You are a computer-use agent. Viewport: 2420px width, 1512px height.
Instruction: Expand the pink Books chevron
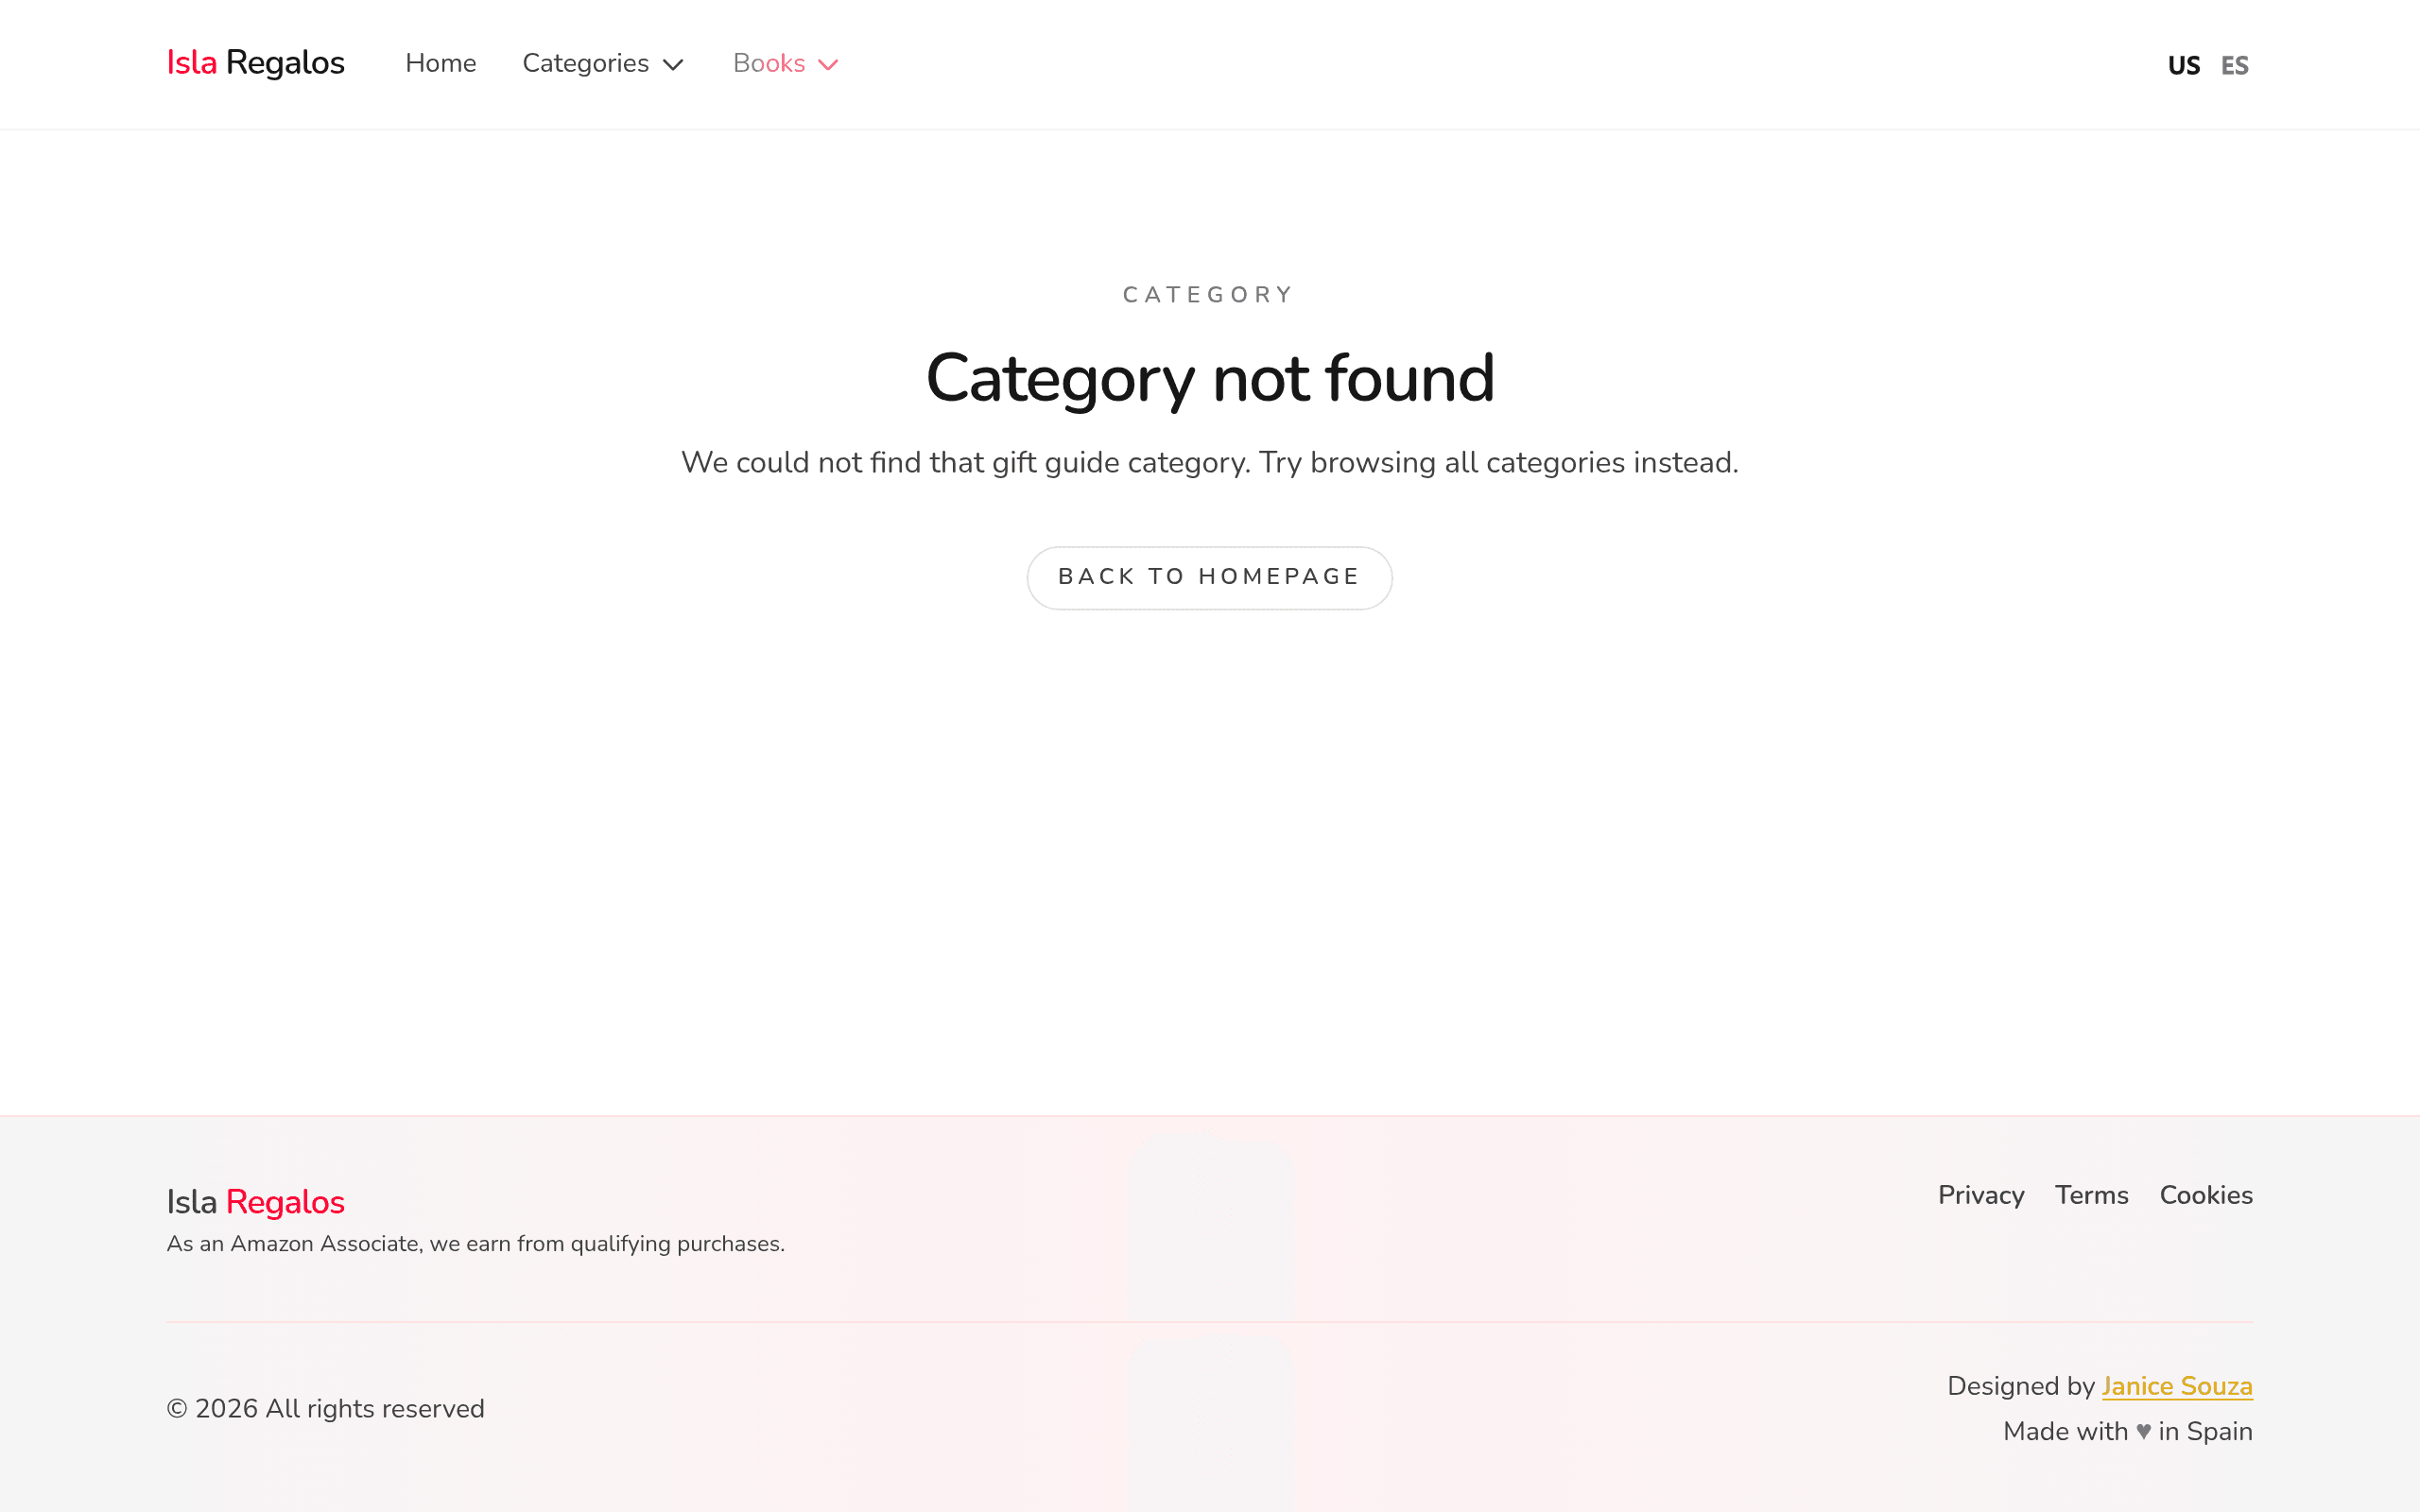pyautogui.click(x=828, y=65)
